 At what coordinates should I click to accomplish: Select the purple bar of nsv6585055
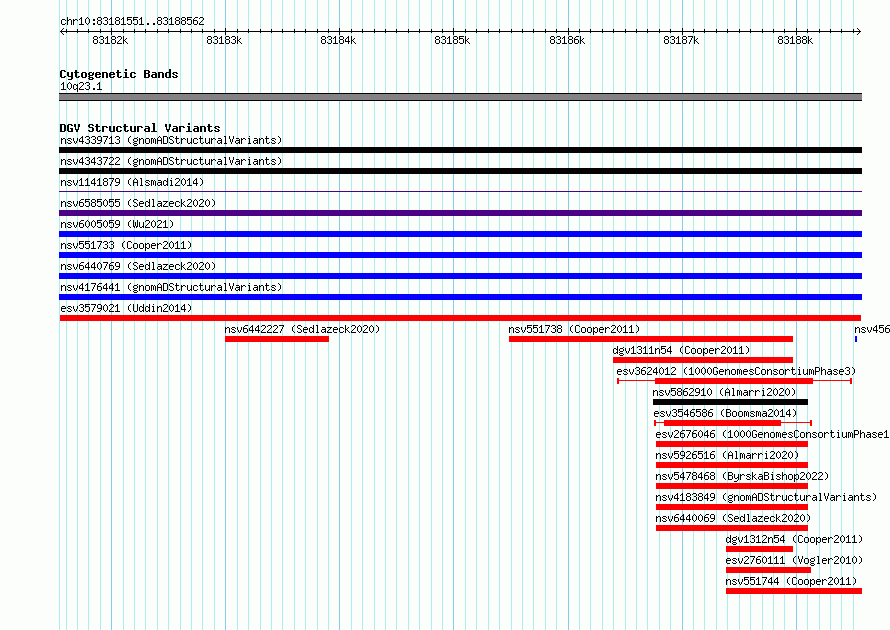pyautogui.click(x=460, y=213)
